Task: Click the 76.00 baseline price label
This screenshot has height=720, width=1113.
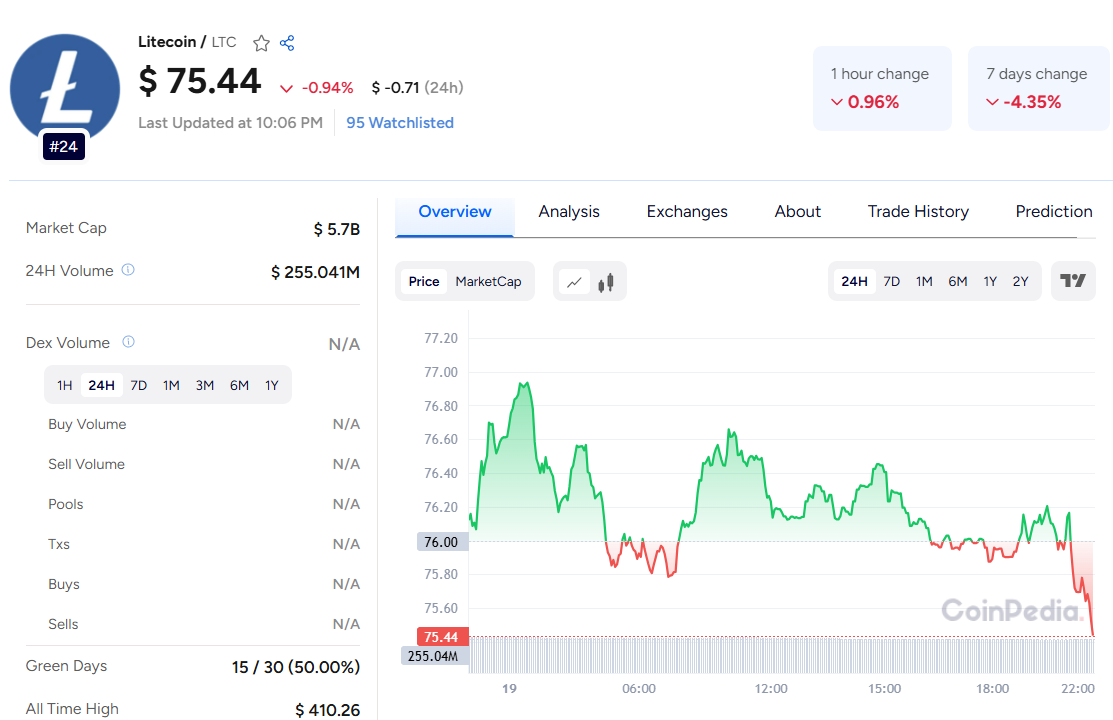Action: click(442, 542)
